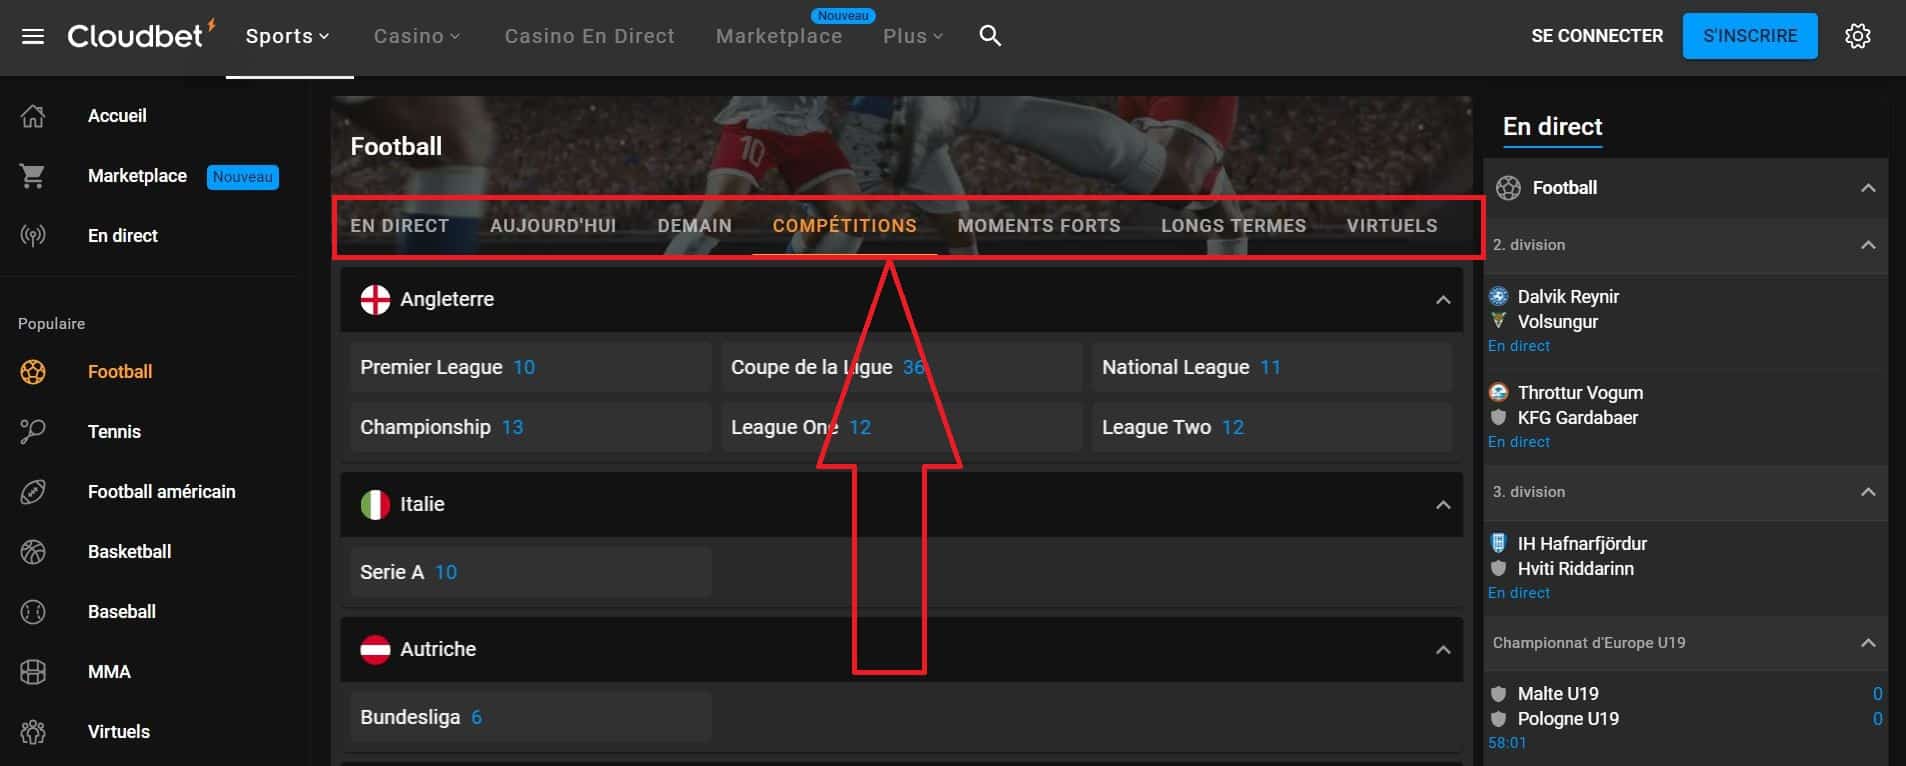
Task: Collapse the Football live panel
Action: (x=1868, y=188)
